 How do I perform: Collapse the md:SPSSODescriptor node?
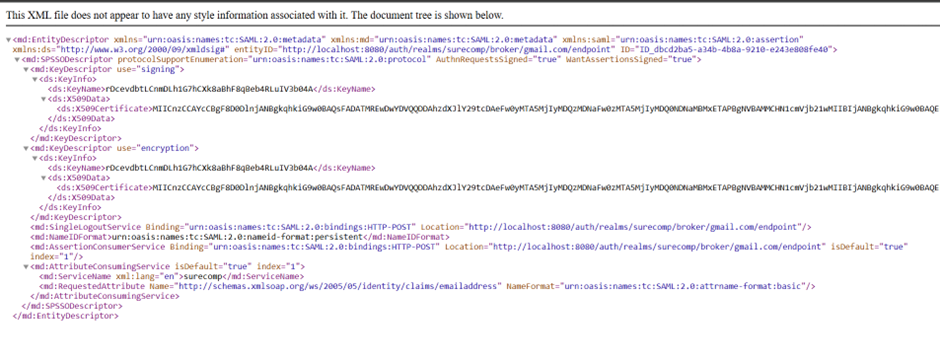click(17, 60)
